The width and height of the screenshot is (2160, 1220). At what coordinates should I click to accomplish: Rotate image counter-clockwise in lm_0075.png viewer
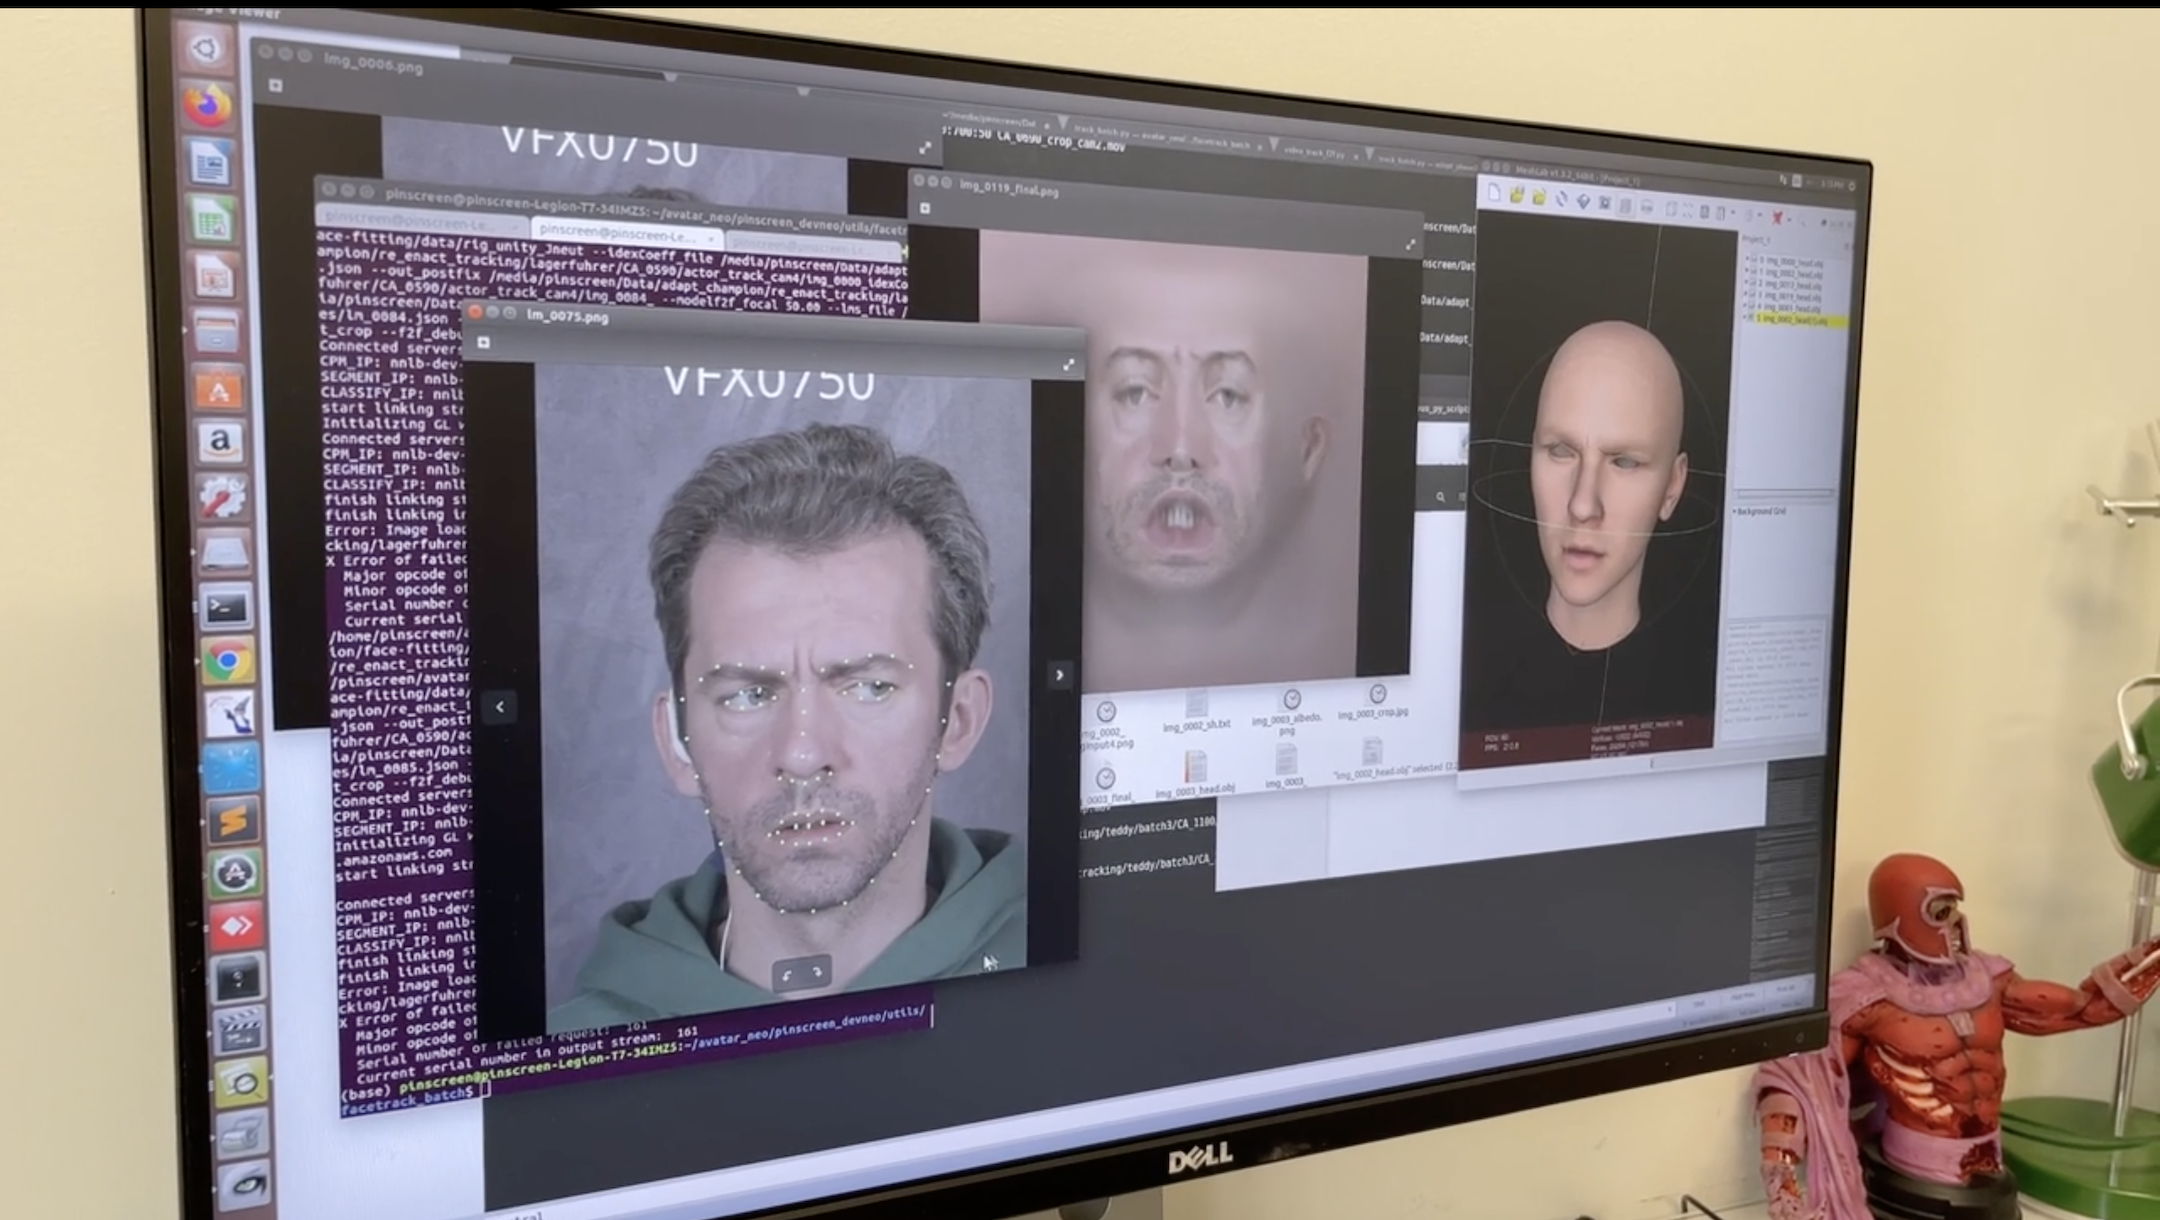(787, 974)
